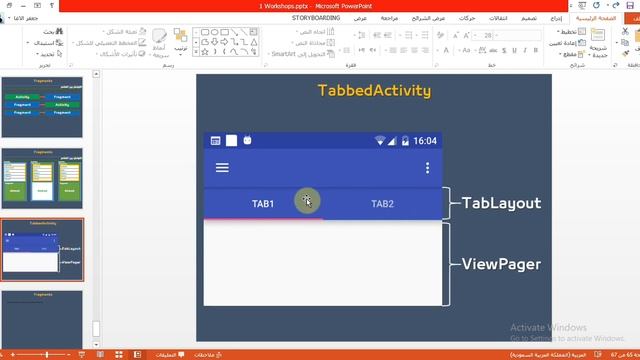Select the star shape in gallery
640x360 pixels.
point(205,52)
